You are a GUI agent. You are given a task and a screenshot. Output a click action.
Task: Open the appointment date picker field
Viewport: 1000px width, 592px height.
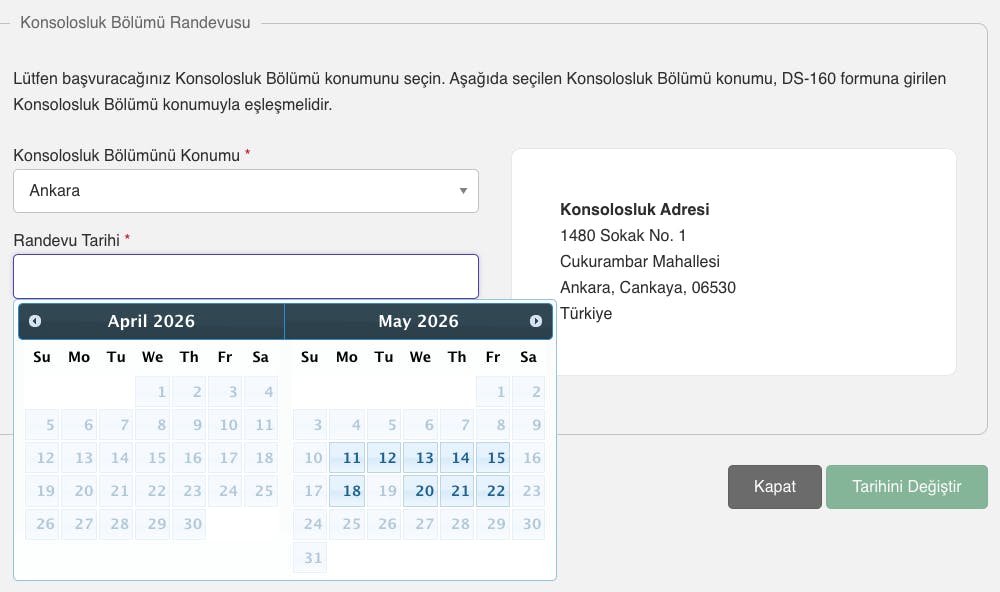point(245,276)
